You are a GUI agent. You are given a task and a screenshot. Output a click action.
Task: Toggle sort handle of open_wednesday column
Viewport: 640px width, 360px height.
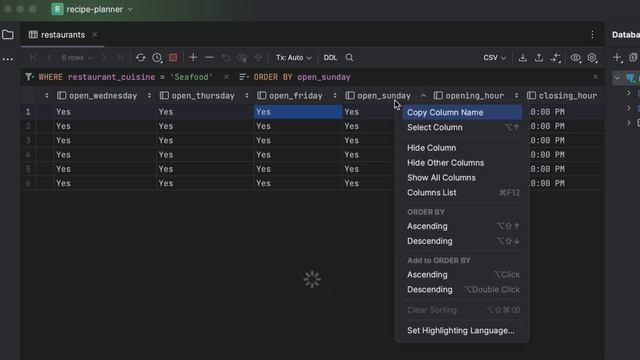149,96
